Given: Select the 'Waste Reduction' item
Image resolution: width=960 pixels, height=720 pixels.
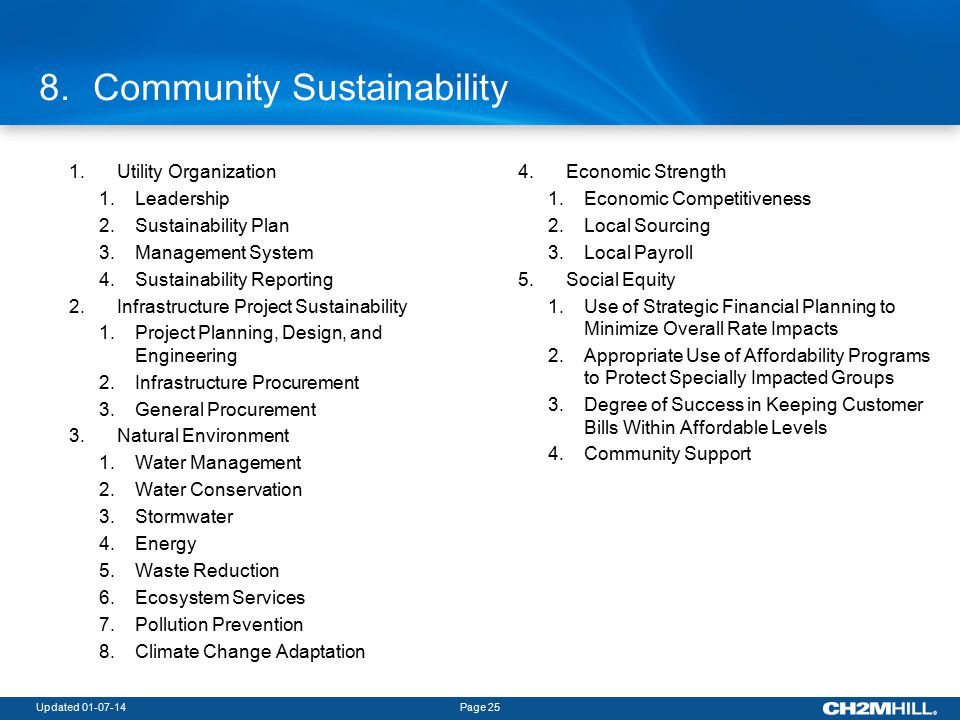Looking at the screenshot, I should 207,570.
